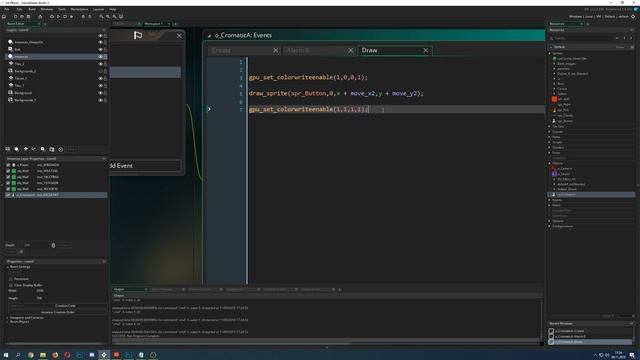This screenshot has height=360, width=640.
Task: Click the Stop square button in toolbar
Action: 65,17
